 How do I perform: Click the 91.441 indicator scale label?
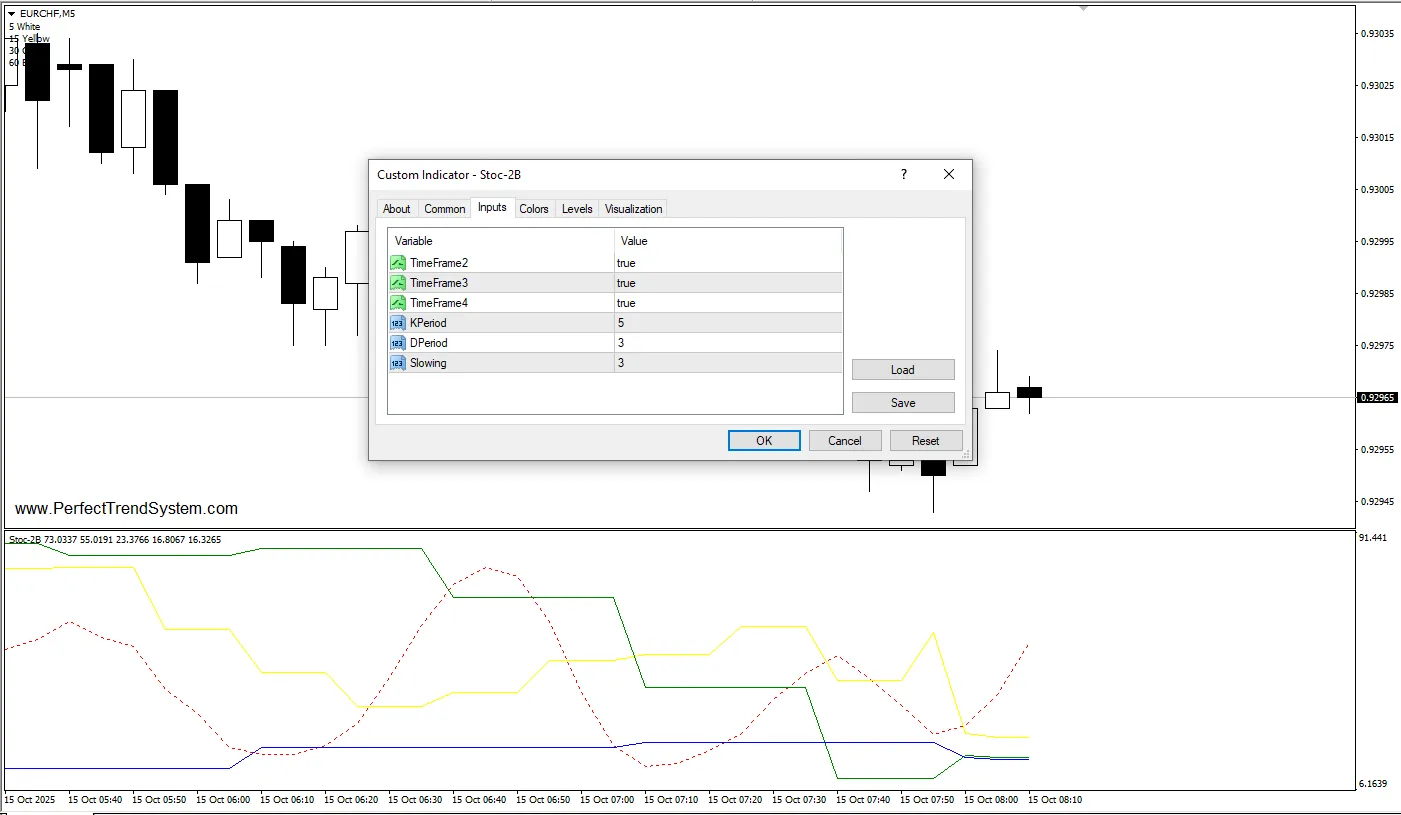1372,538
